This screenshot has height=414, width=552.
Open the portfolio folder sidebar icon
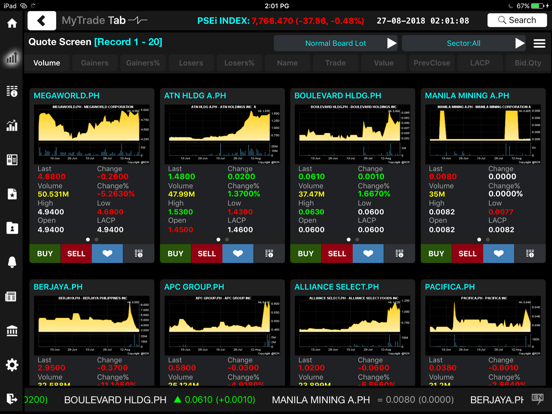click(12, 228)
